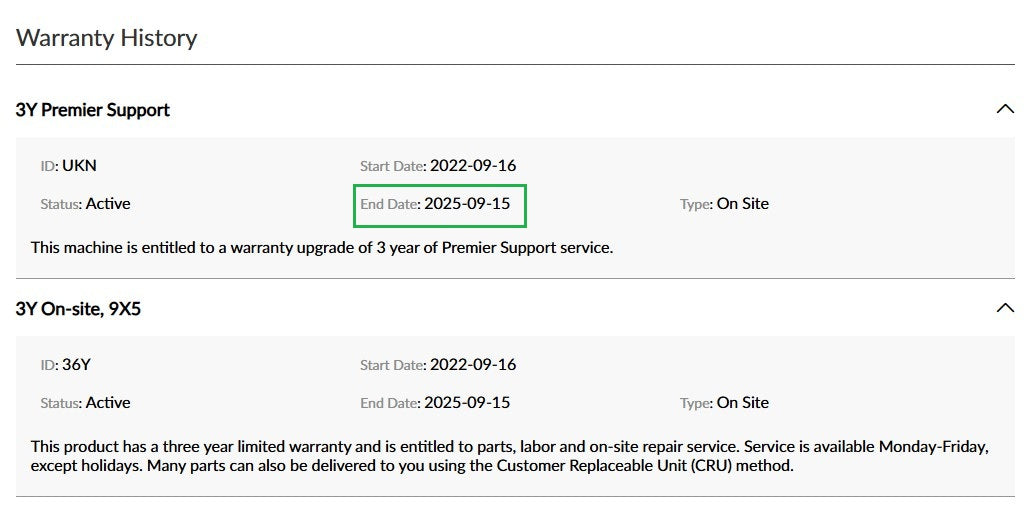Collapse the 3Y On-site, 9X5 chevron
The width and height of the screenshot is (1031, 506).
click(x=1005, y=308)
